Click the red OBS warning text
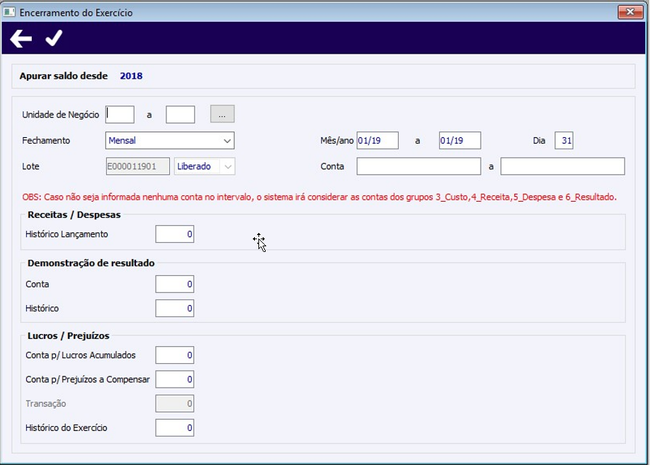Viewport: 650px width, 465px height. [319, 197]
